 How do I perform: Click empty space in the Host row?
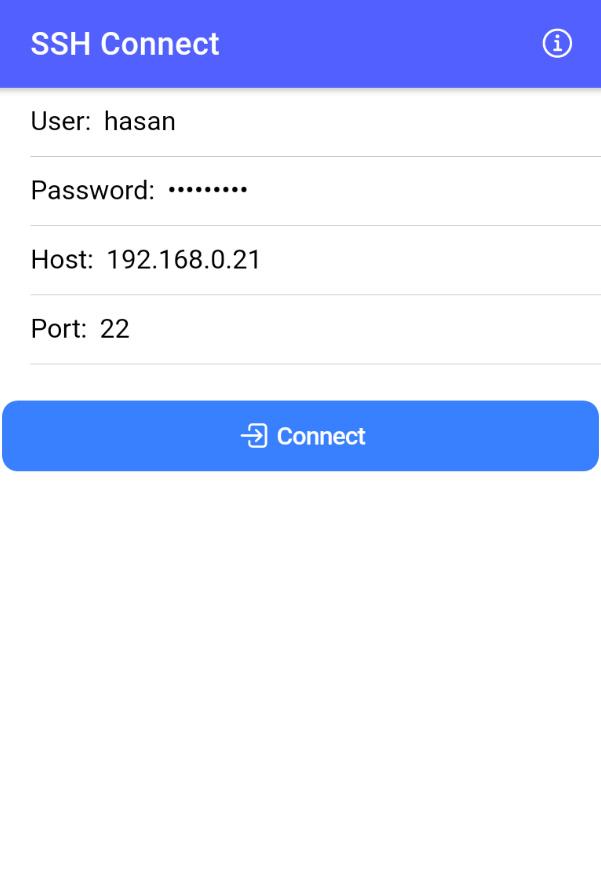427,261
